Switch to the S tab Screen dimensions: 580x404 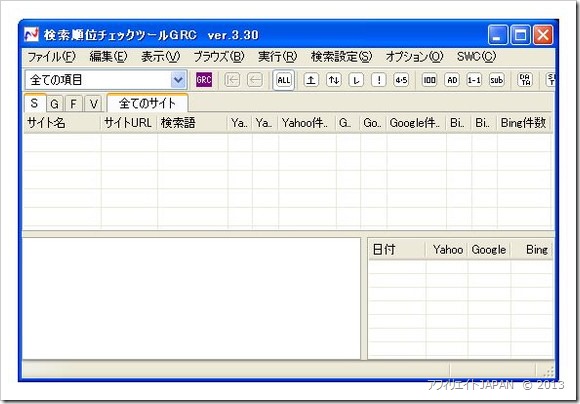(35, 103)
